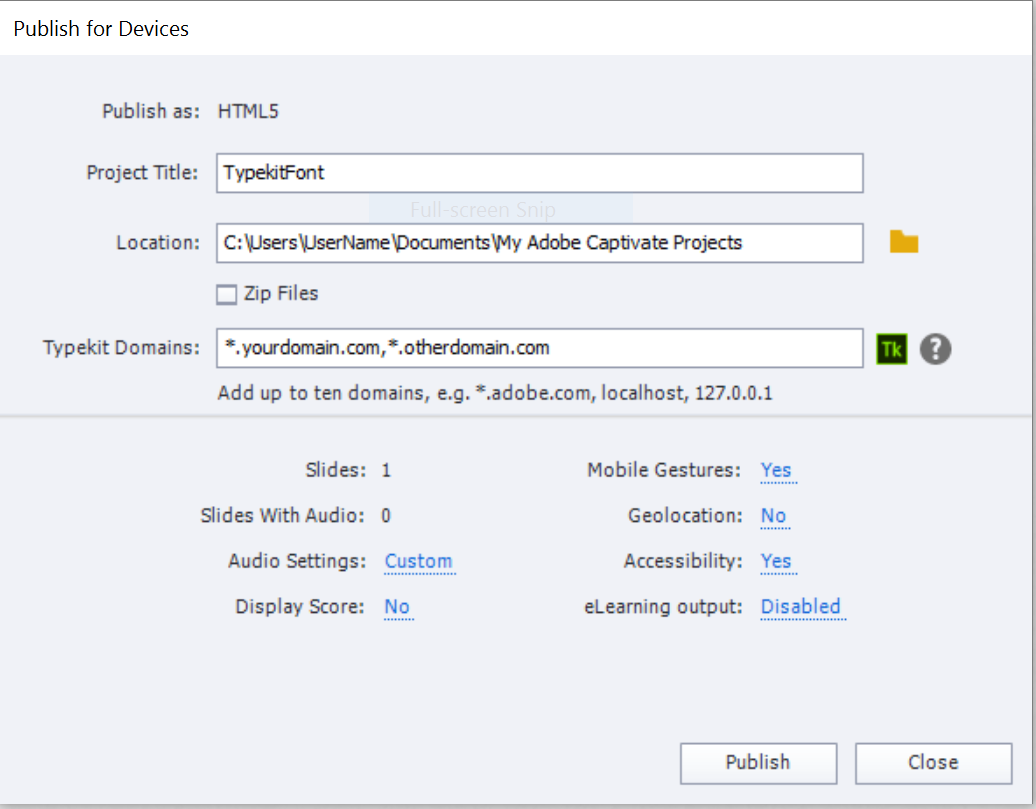This screenshot has width=1036, height=809.
Task: Click inside the Typekit Domains field
Action: tap(539, 348)
